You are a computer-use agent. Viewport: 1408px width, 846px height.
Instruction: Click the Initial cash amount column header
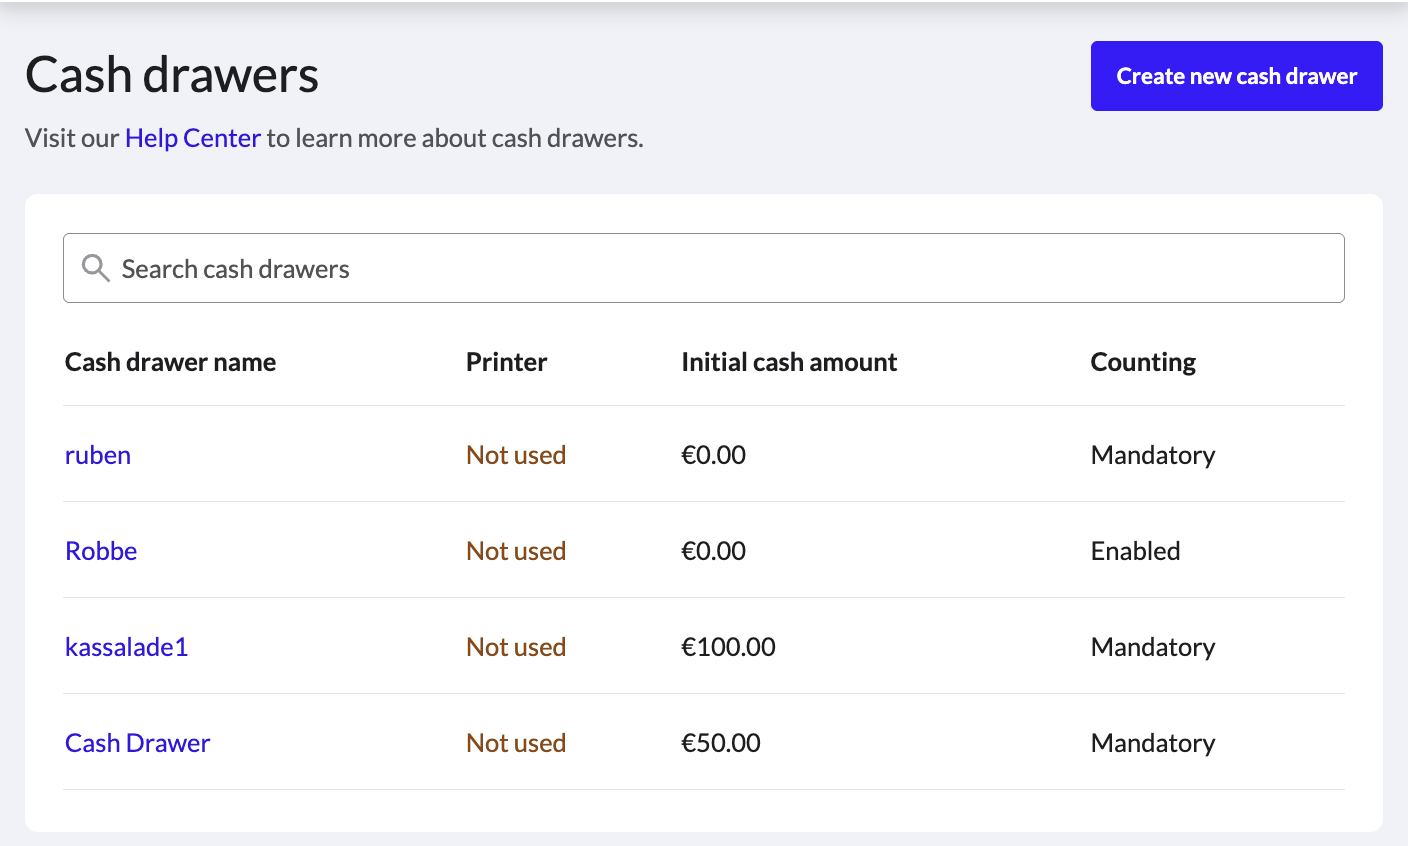tap(789, 362)
